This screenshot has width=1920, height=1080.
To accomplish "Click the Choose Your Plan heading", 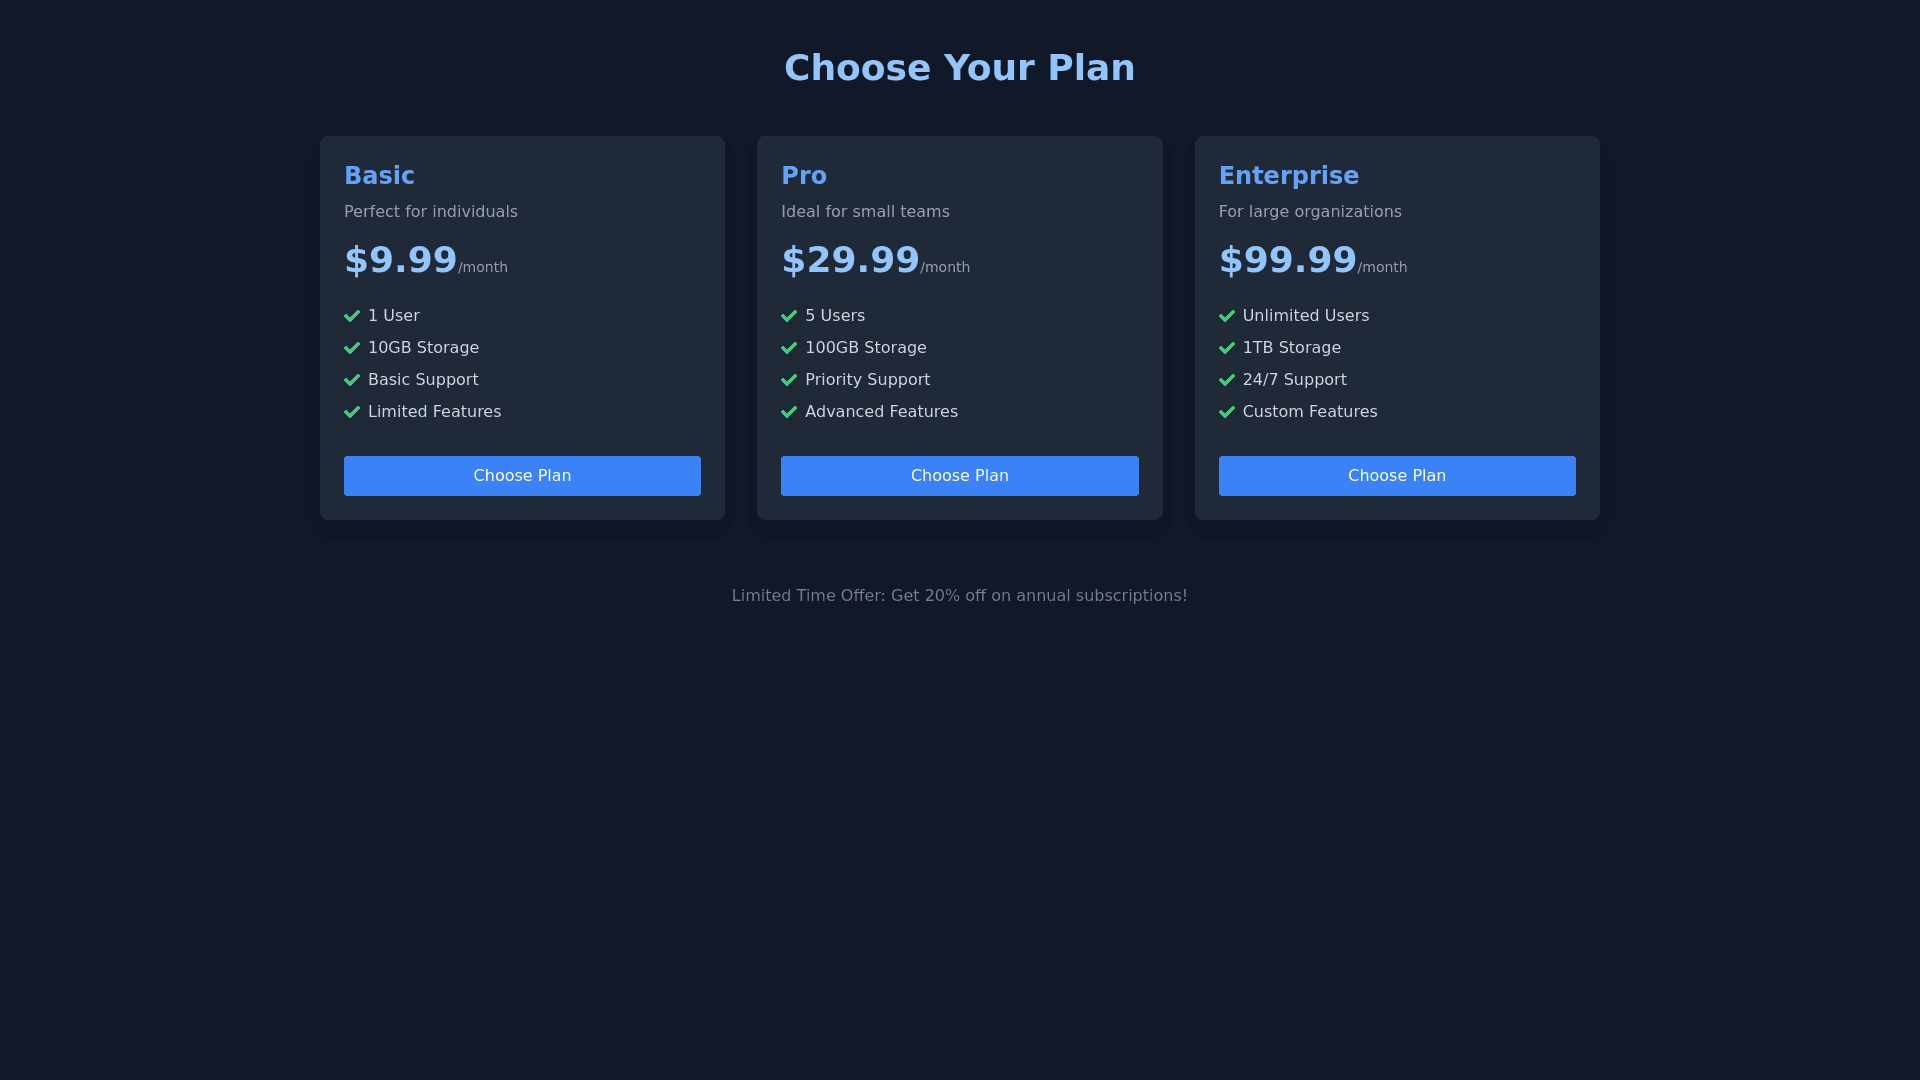I will (959, 68).
